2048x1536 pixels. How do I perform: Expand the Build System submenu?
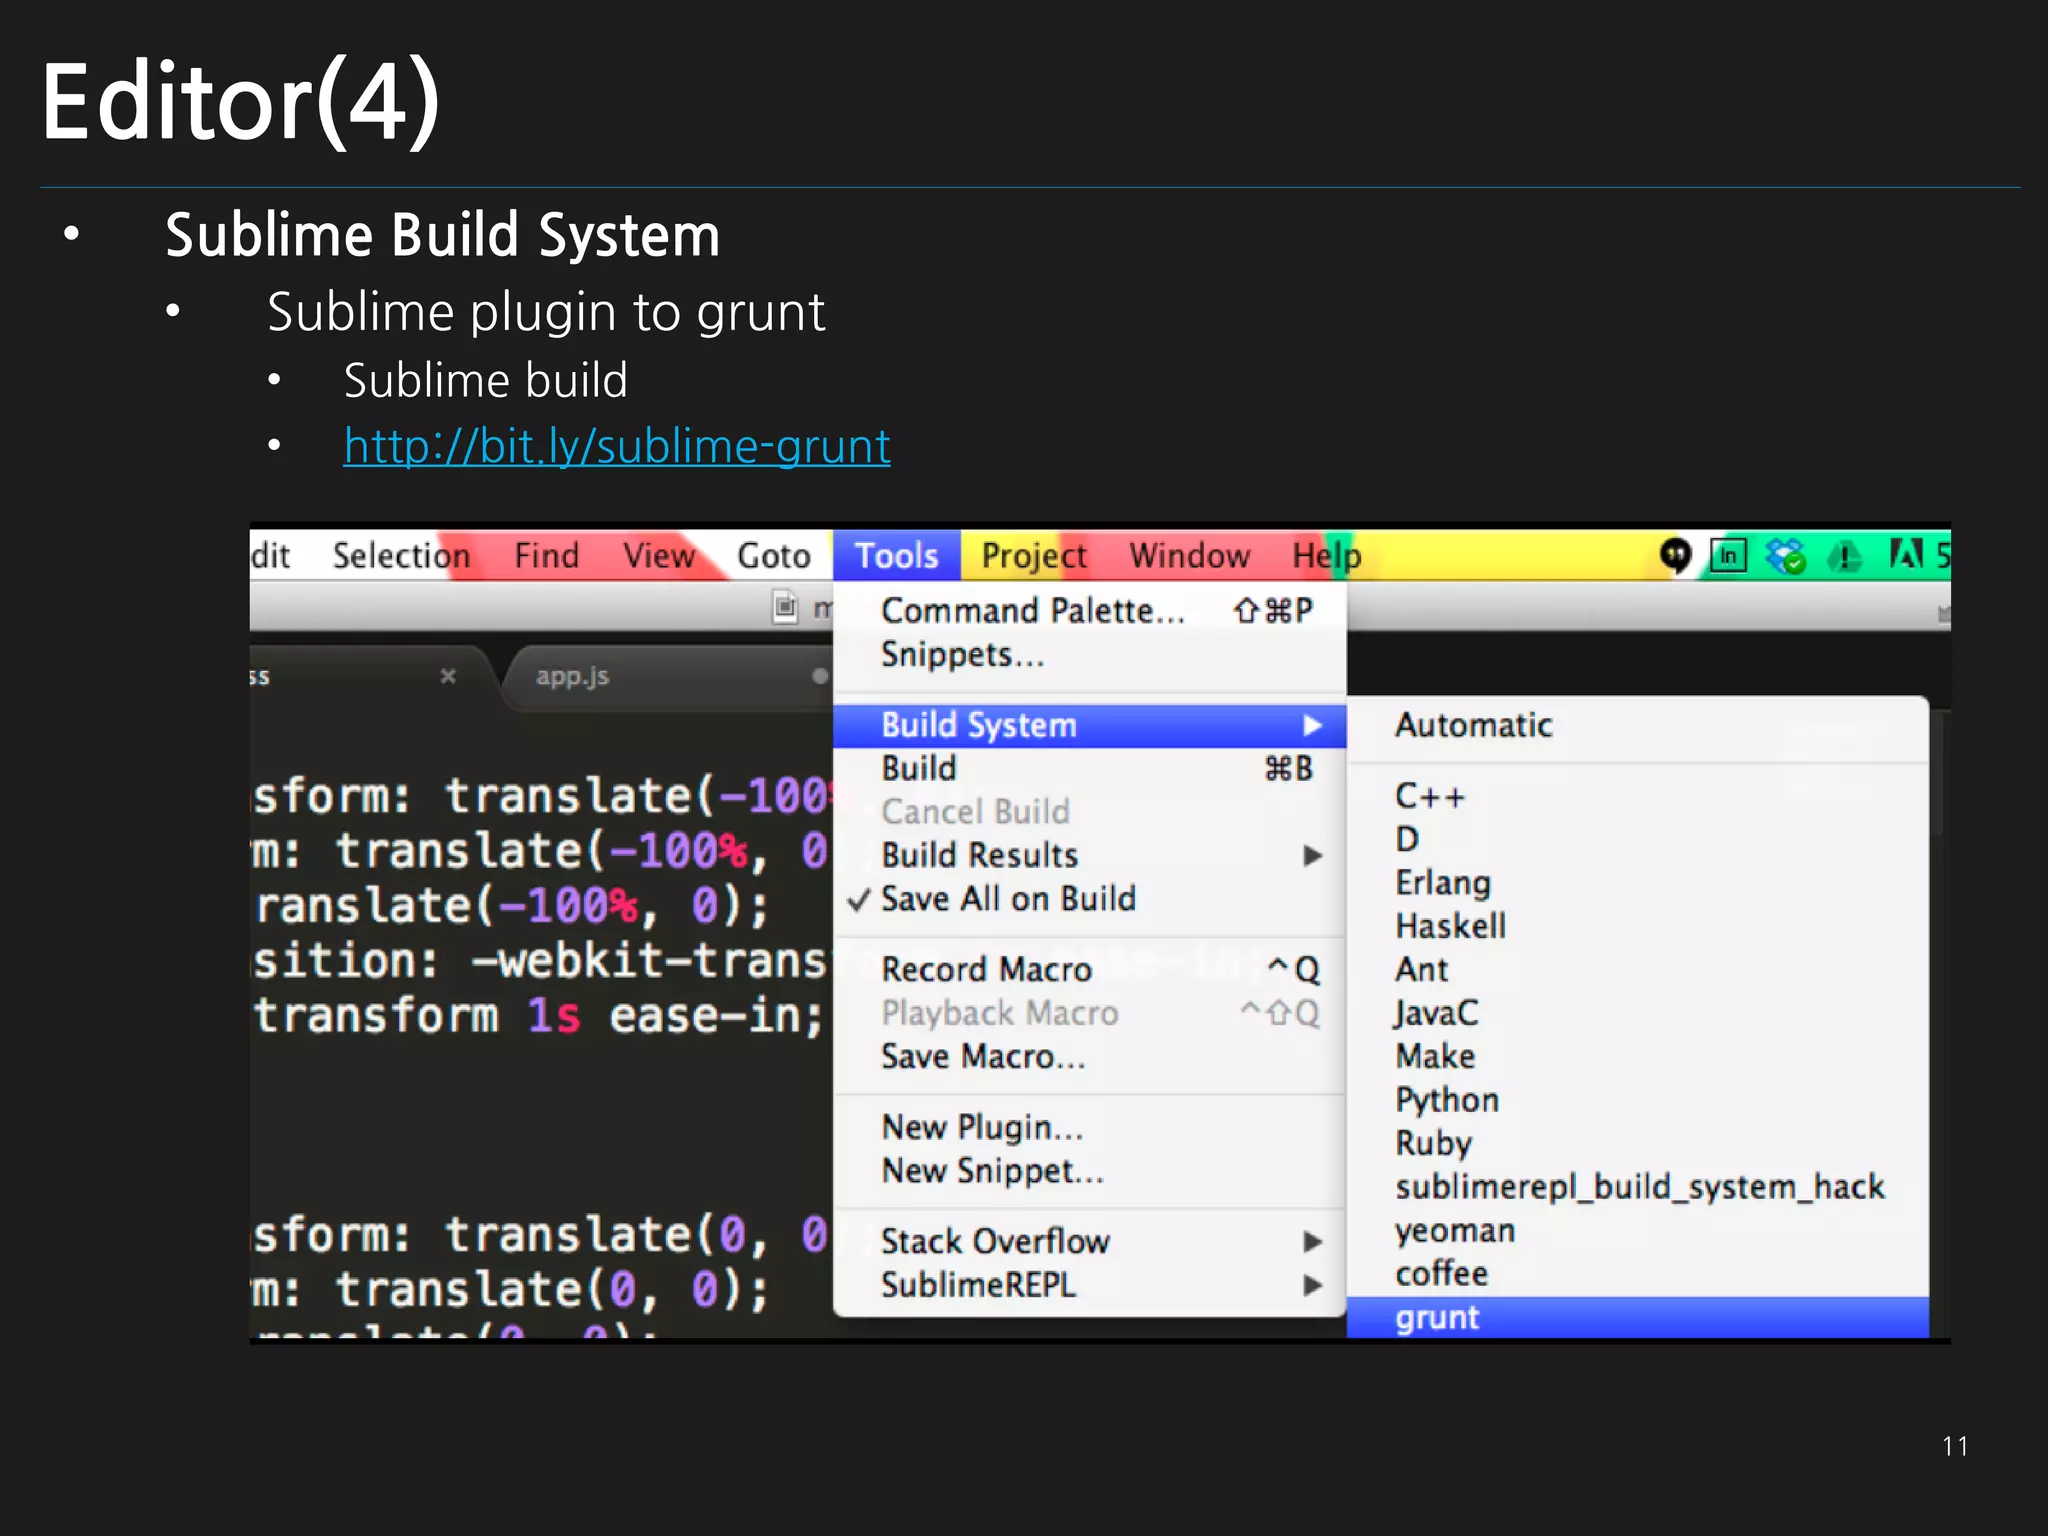click(x=1090, y=725)
